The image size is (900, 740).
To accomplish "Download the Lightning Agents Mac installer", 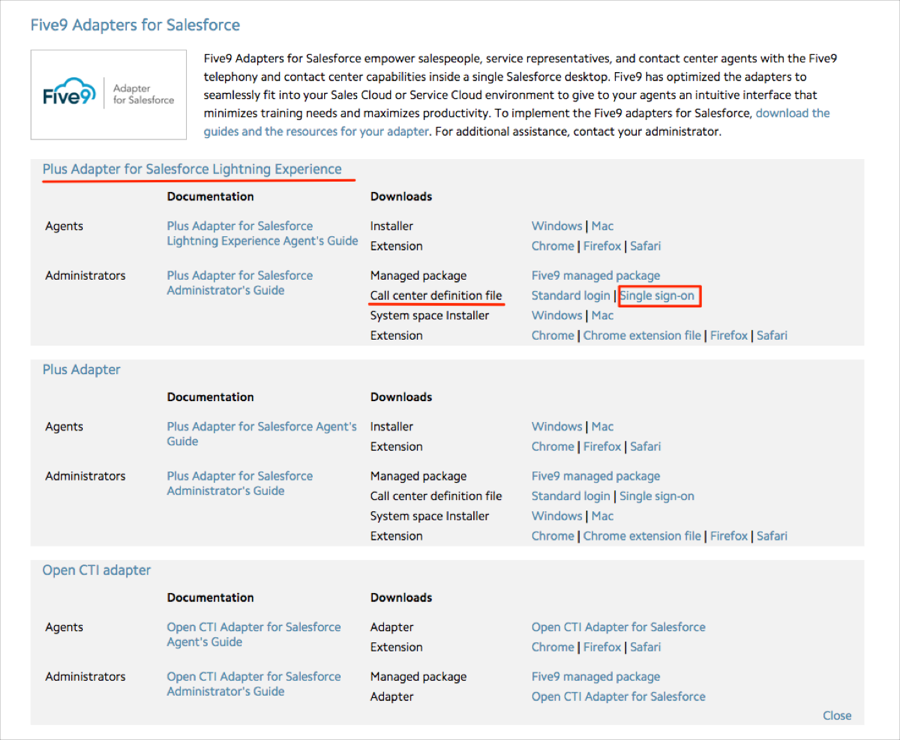I will coord(602,227).
